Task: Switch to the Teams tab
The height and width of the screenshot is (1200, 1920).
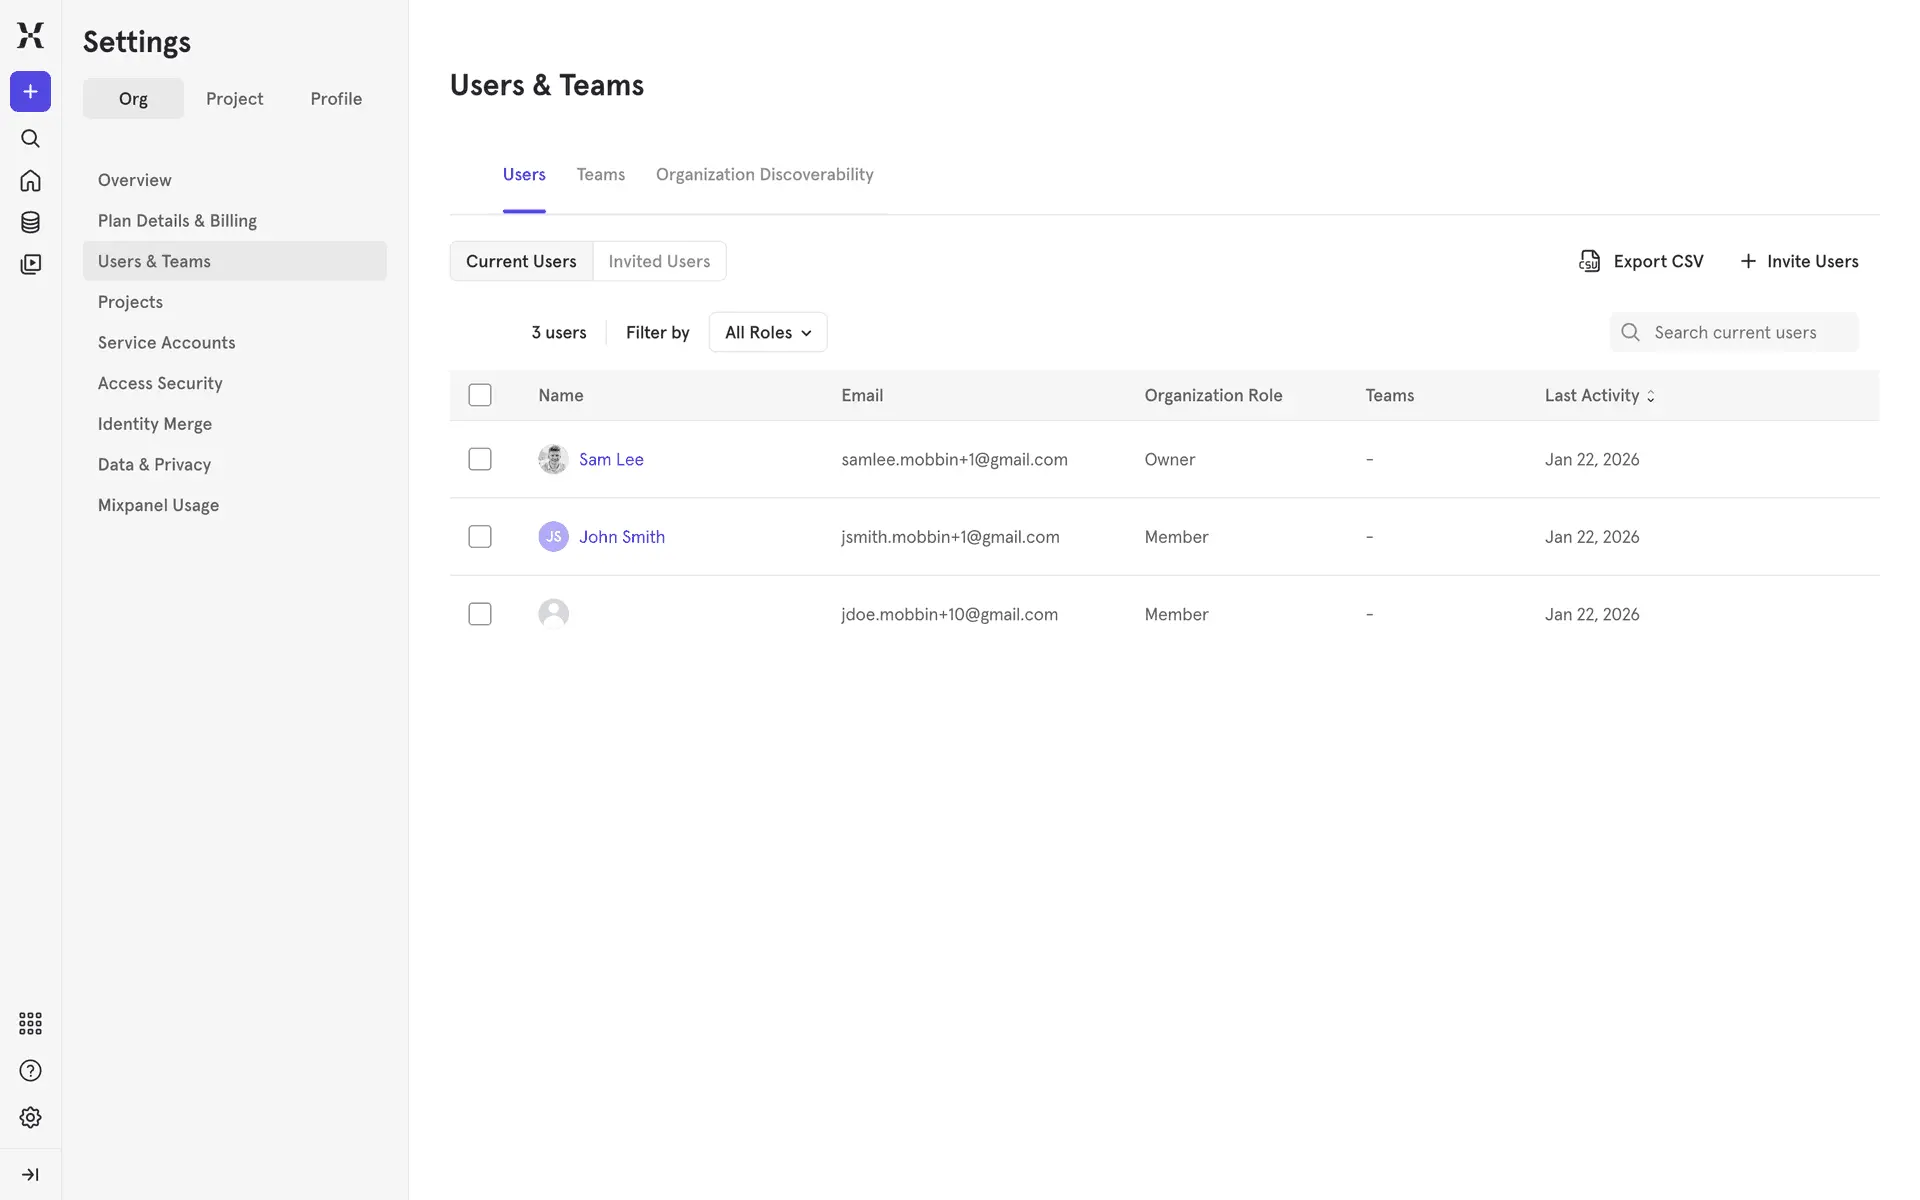Action: point(600,174)
